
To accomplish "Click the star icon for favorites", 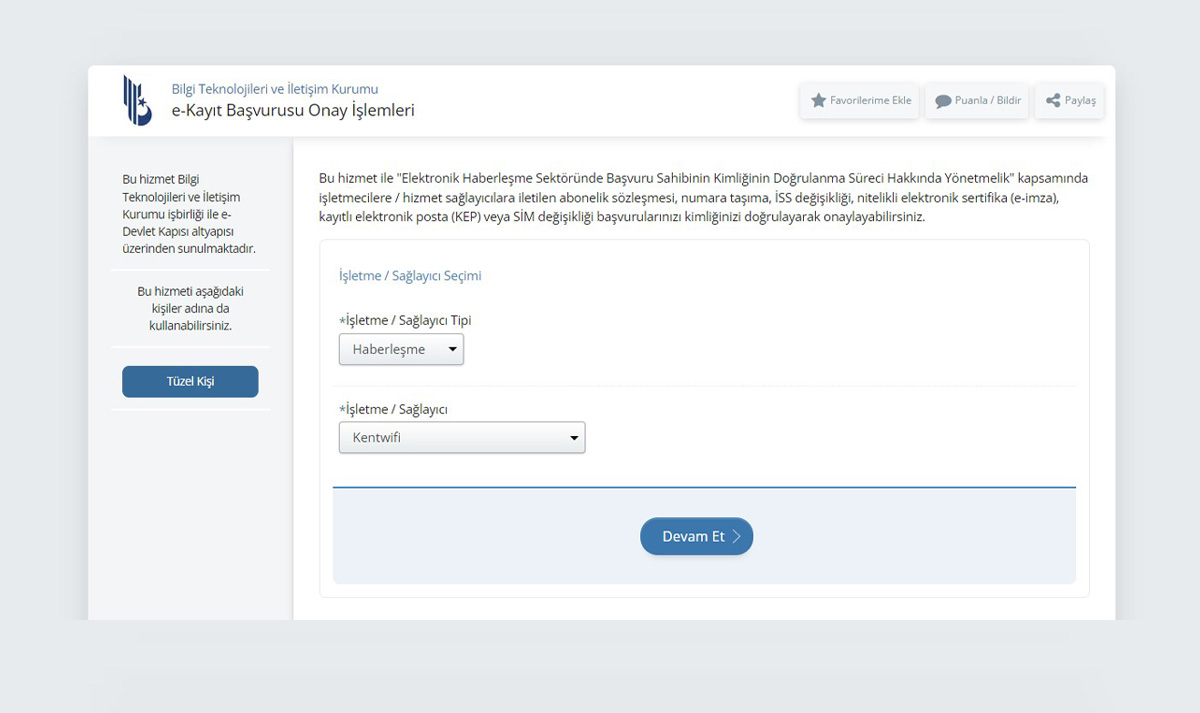I will pyautogui.click(x=818, y=101).
